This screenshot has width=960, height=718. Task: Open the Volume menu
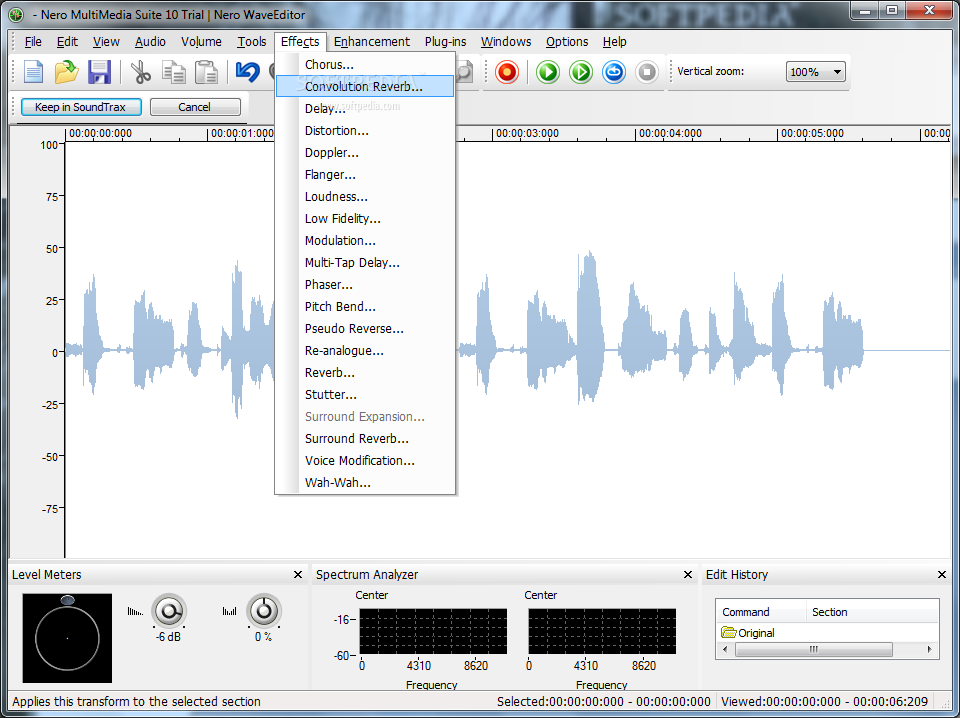(x=201, y=42)
